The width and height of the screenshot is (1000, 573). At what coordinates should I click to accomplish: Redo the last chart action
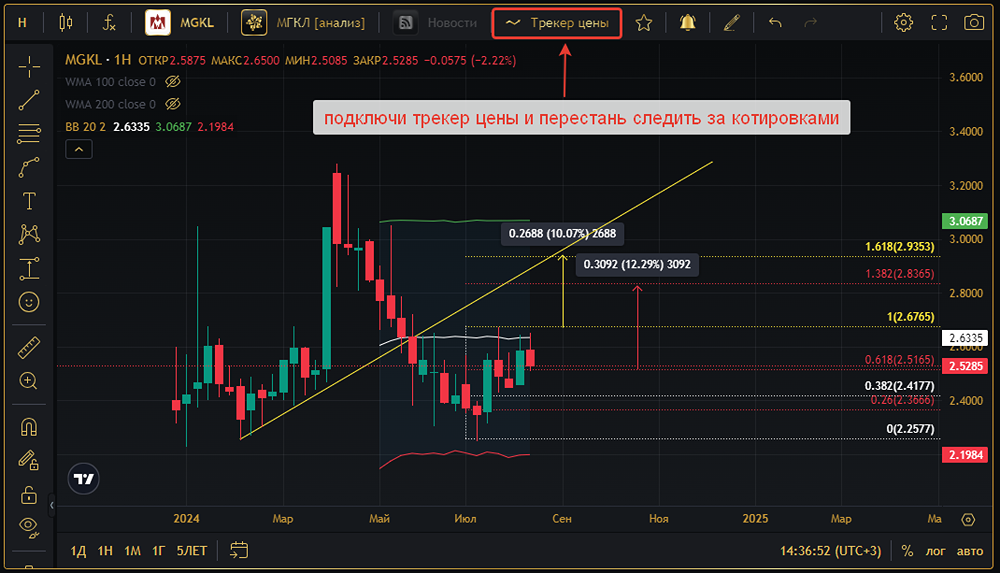click(810, 23)
